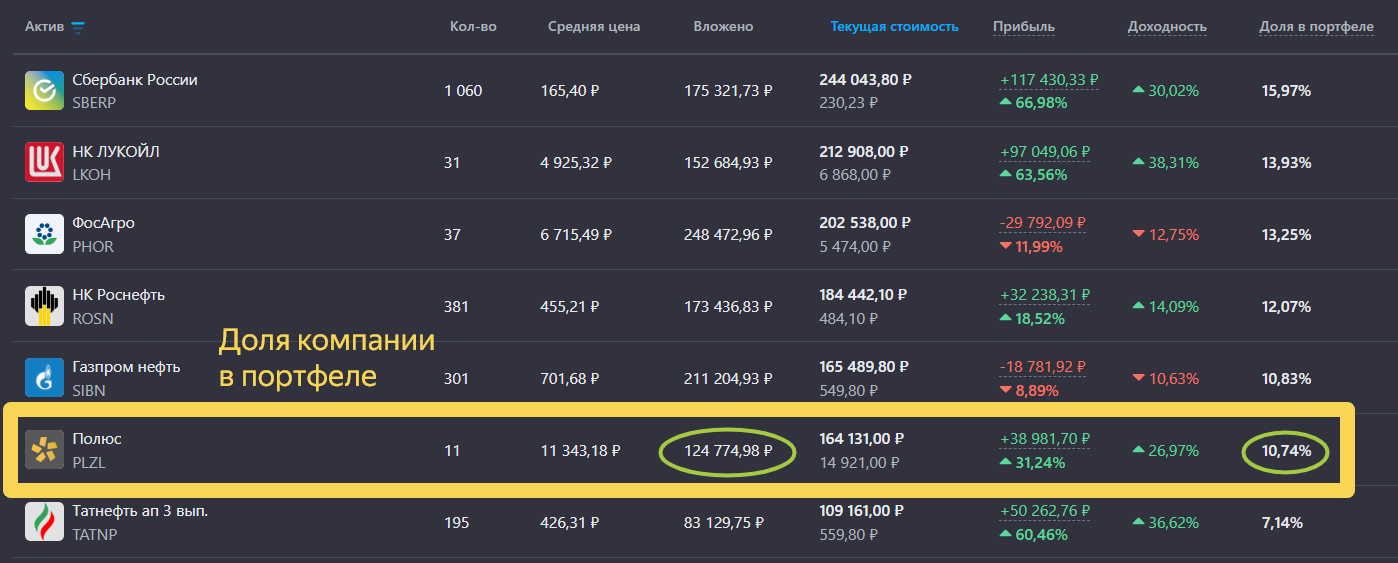Select the Polyus PLZL logo icon
The height and width of the screenshot is (563, 1398).
(44, 451)
